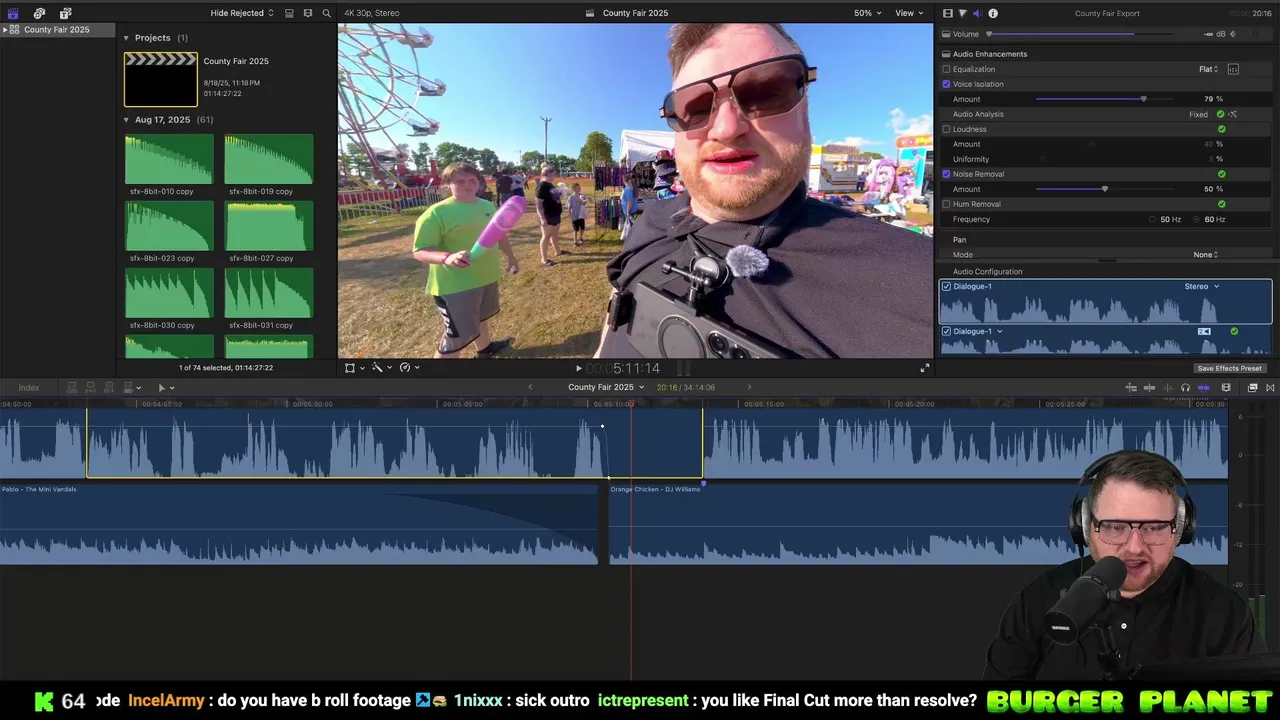This screenshot has width=1280, height=720.
Task: Open the Transitions browser icon
Action: coord(1270,388)
